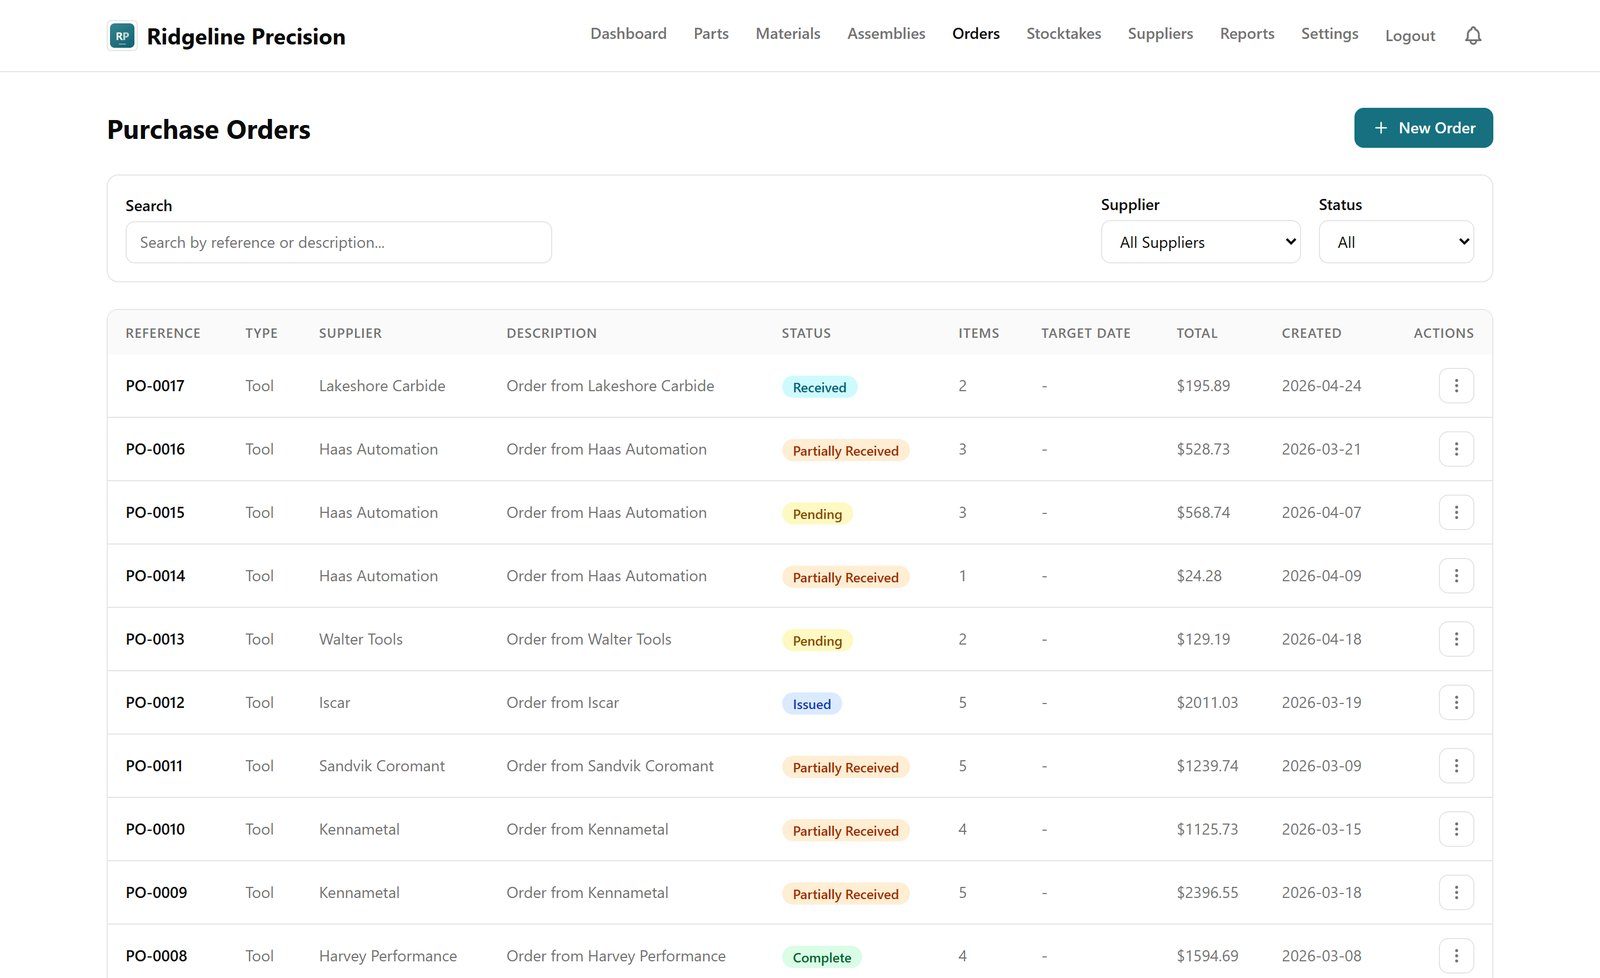Navigate to Assemblies
1600x978 pixels.
point(886,34)
